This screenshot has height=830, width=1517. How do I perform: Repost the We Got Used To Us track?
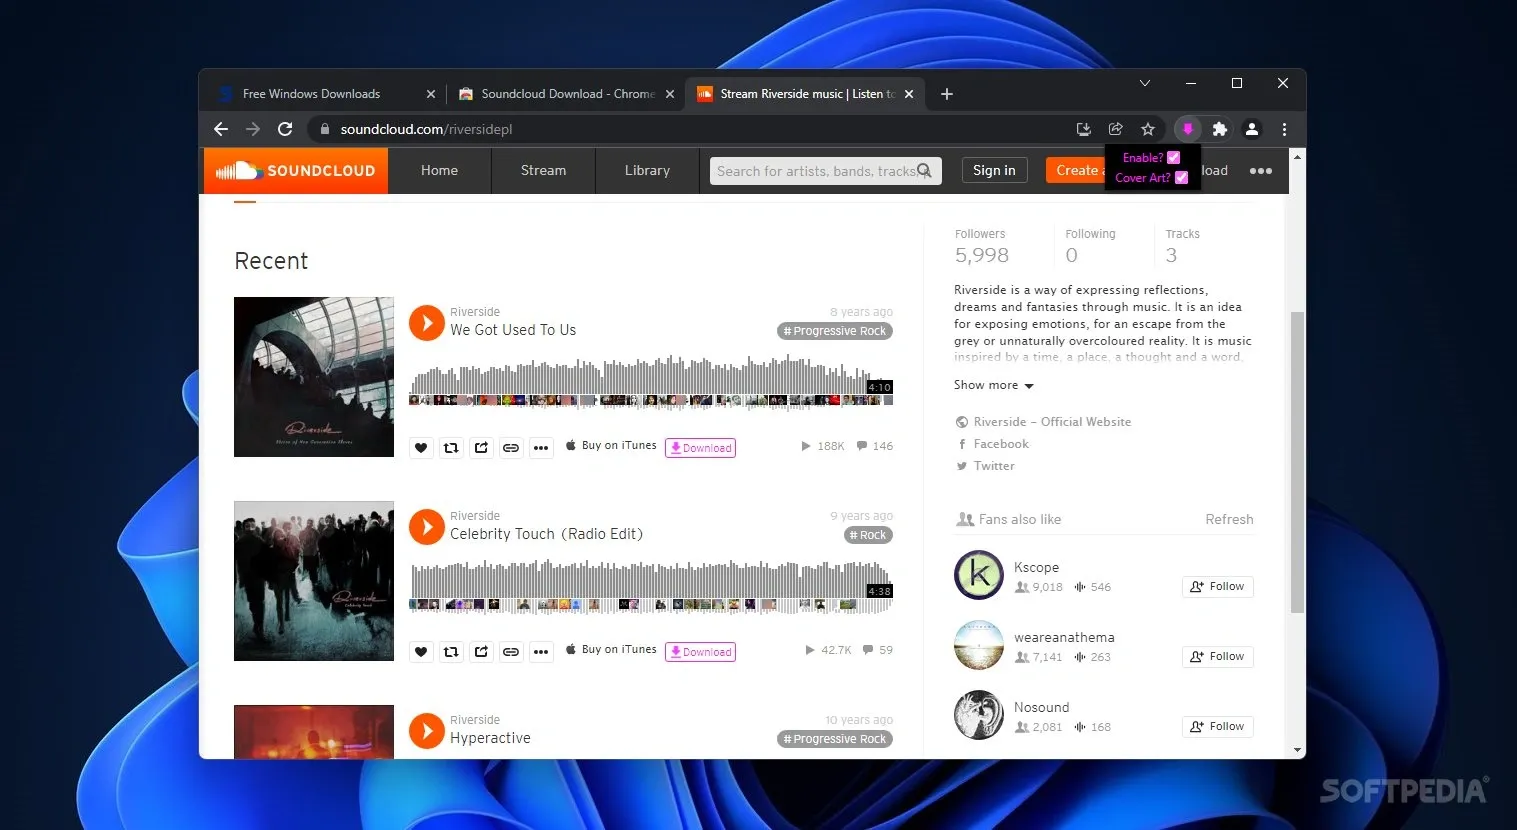point(451,448)
